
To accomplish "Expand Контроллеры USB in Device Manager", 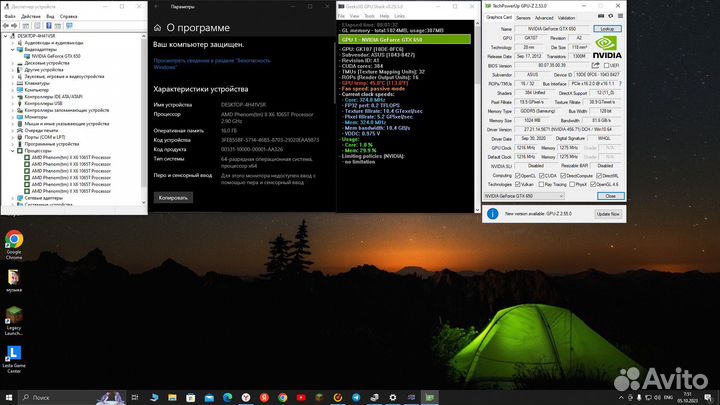I will [13, 103].
